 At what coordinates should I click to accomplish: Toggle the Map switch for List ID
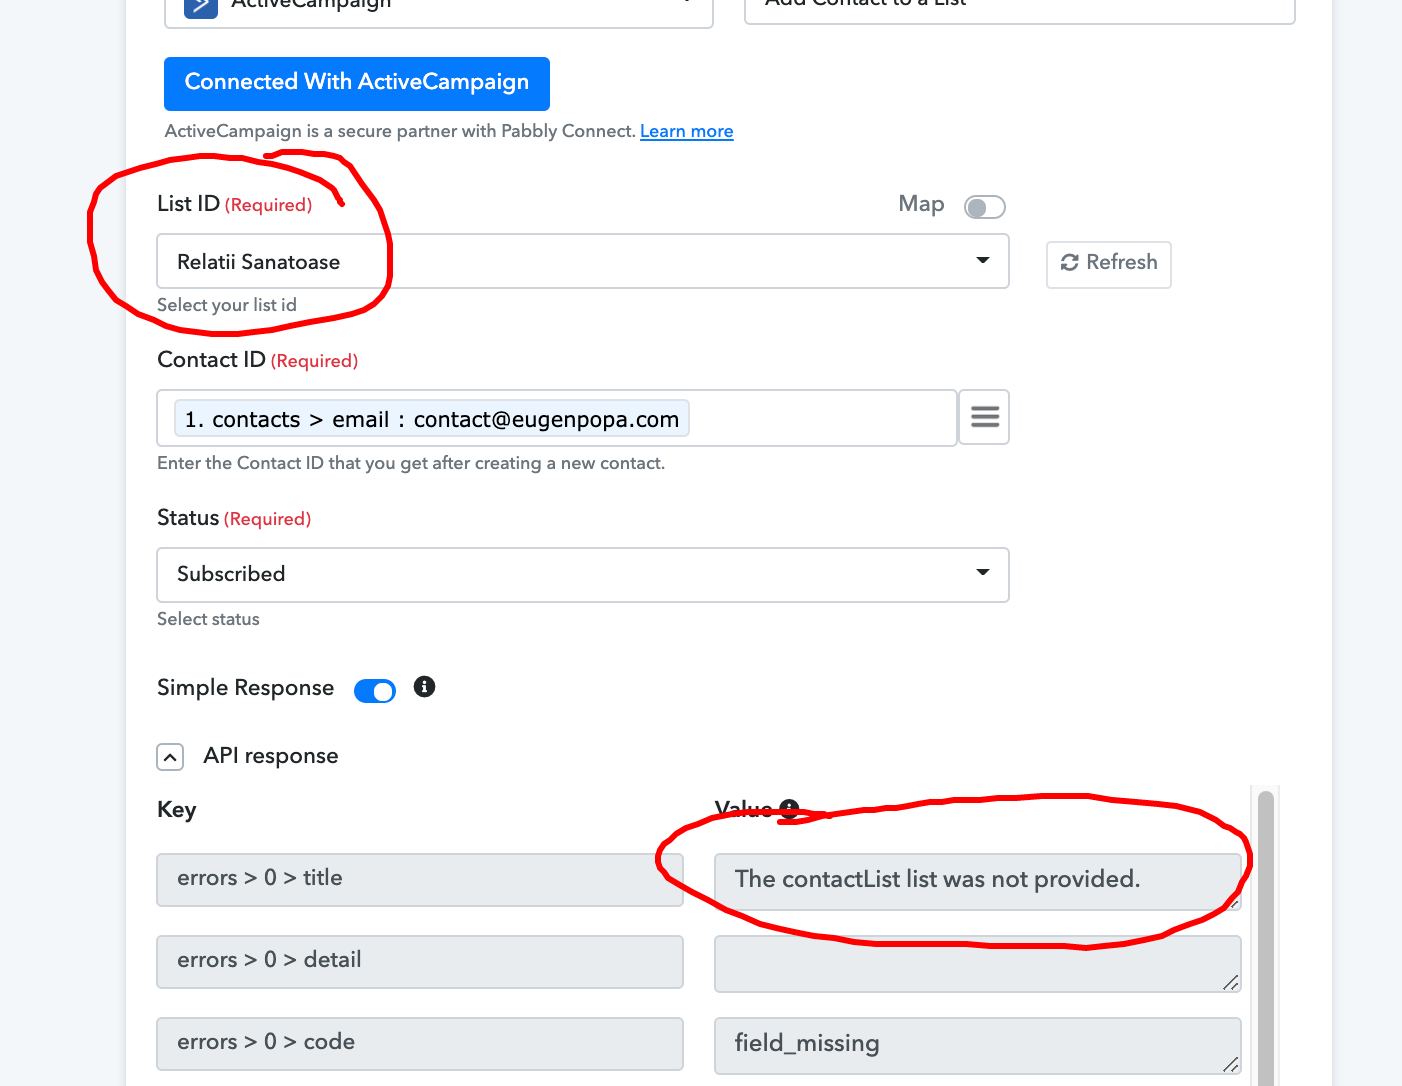(x=984, y=207)
